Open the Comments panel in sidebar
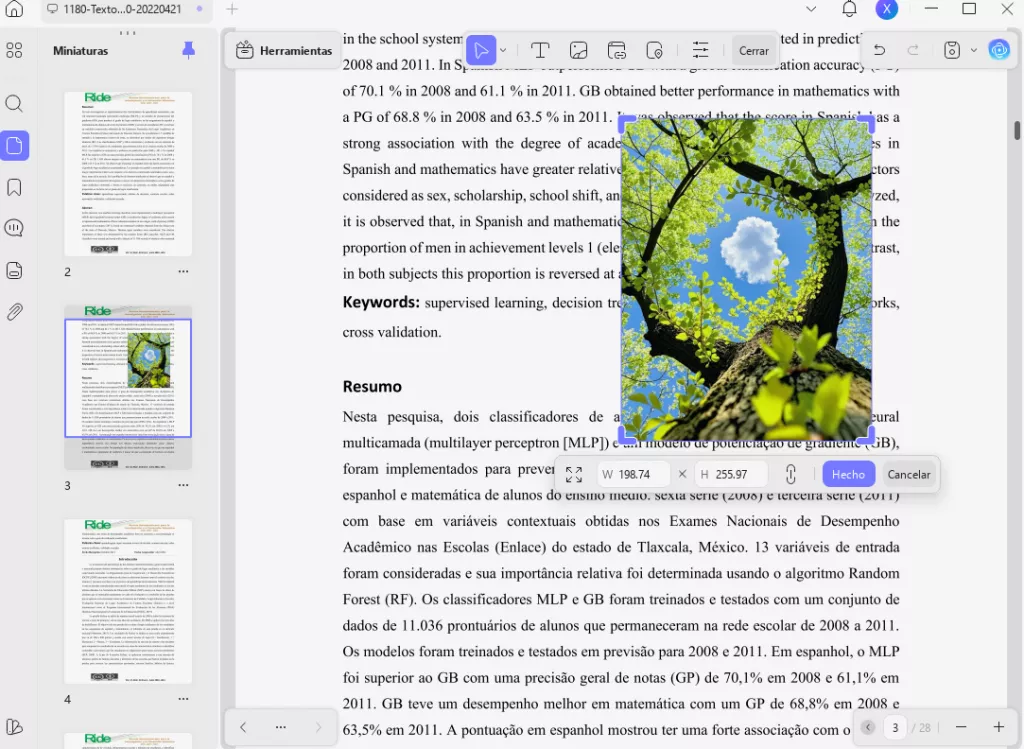 14,228
